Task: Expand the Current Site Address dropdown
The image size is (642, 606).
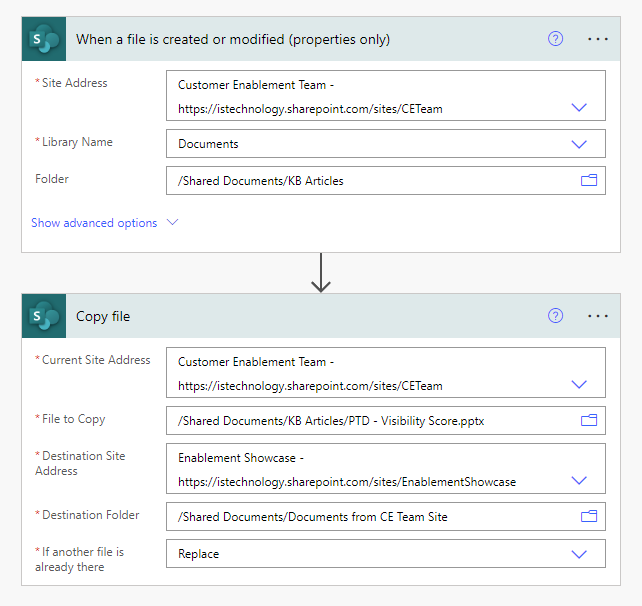Action: [579, 384]
